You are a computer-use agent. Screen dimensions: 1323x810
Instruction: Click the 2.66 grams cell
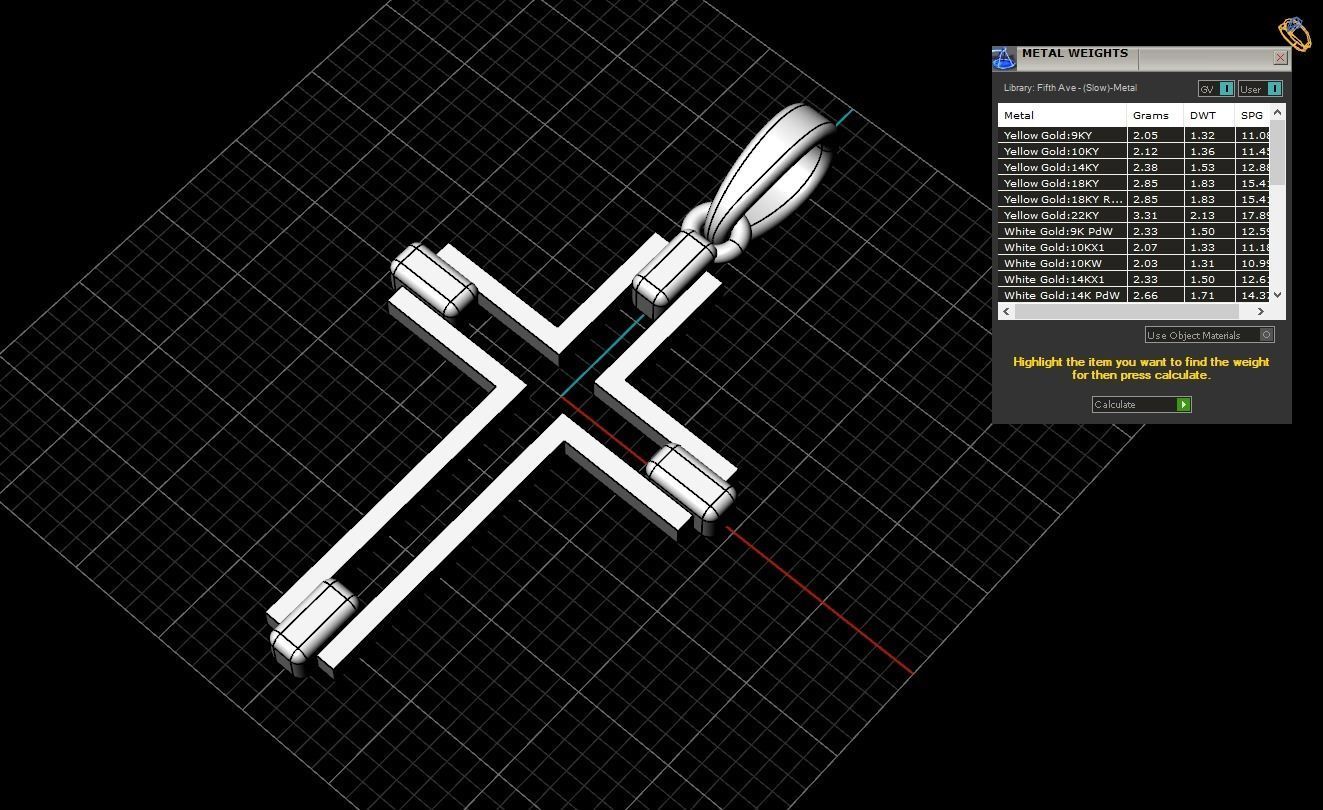(1155, 295)
